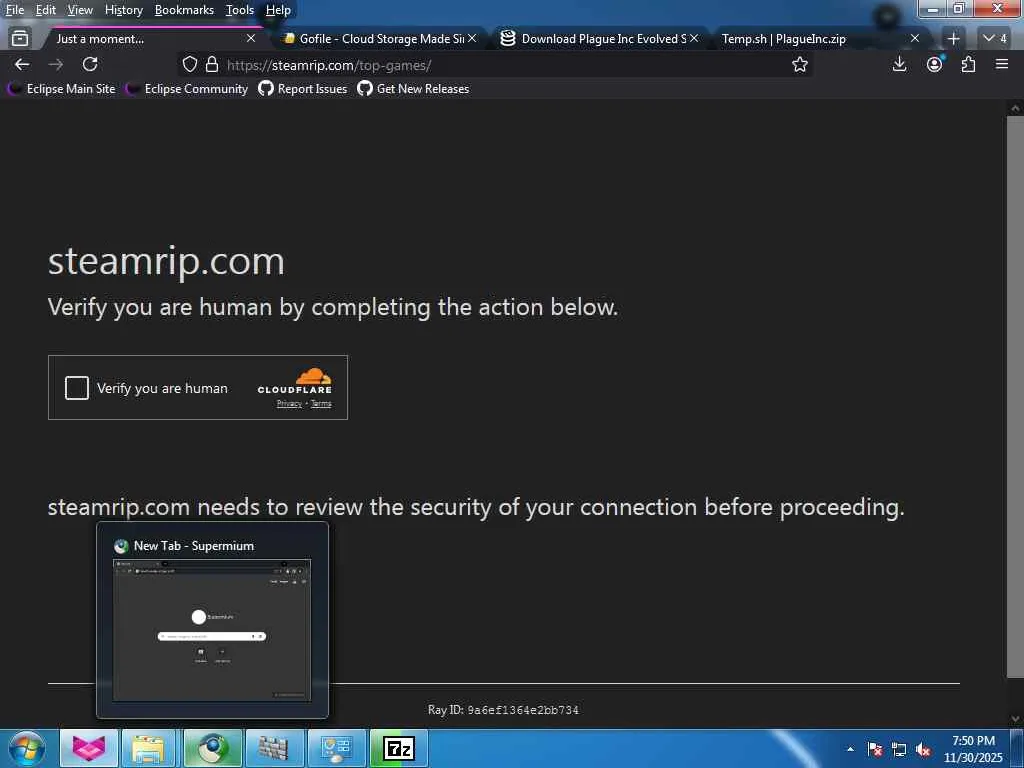The width and height of the screenshot is (1024, 768).
Task: Close the Just a moment tab
Action: (251, 39)
